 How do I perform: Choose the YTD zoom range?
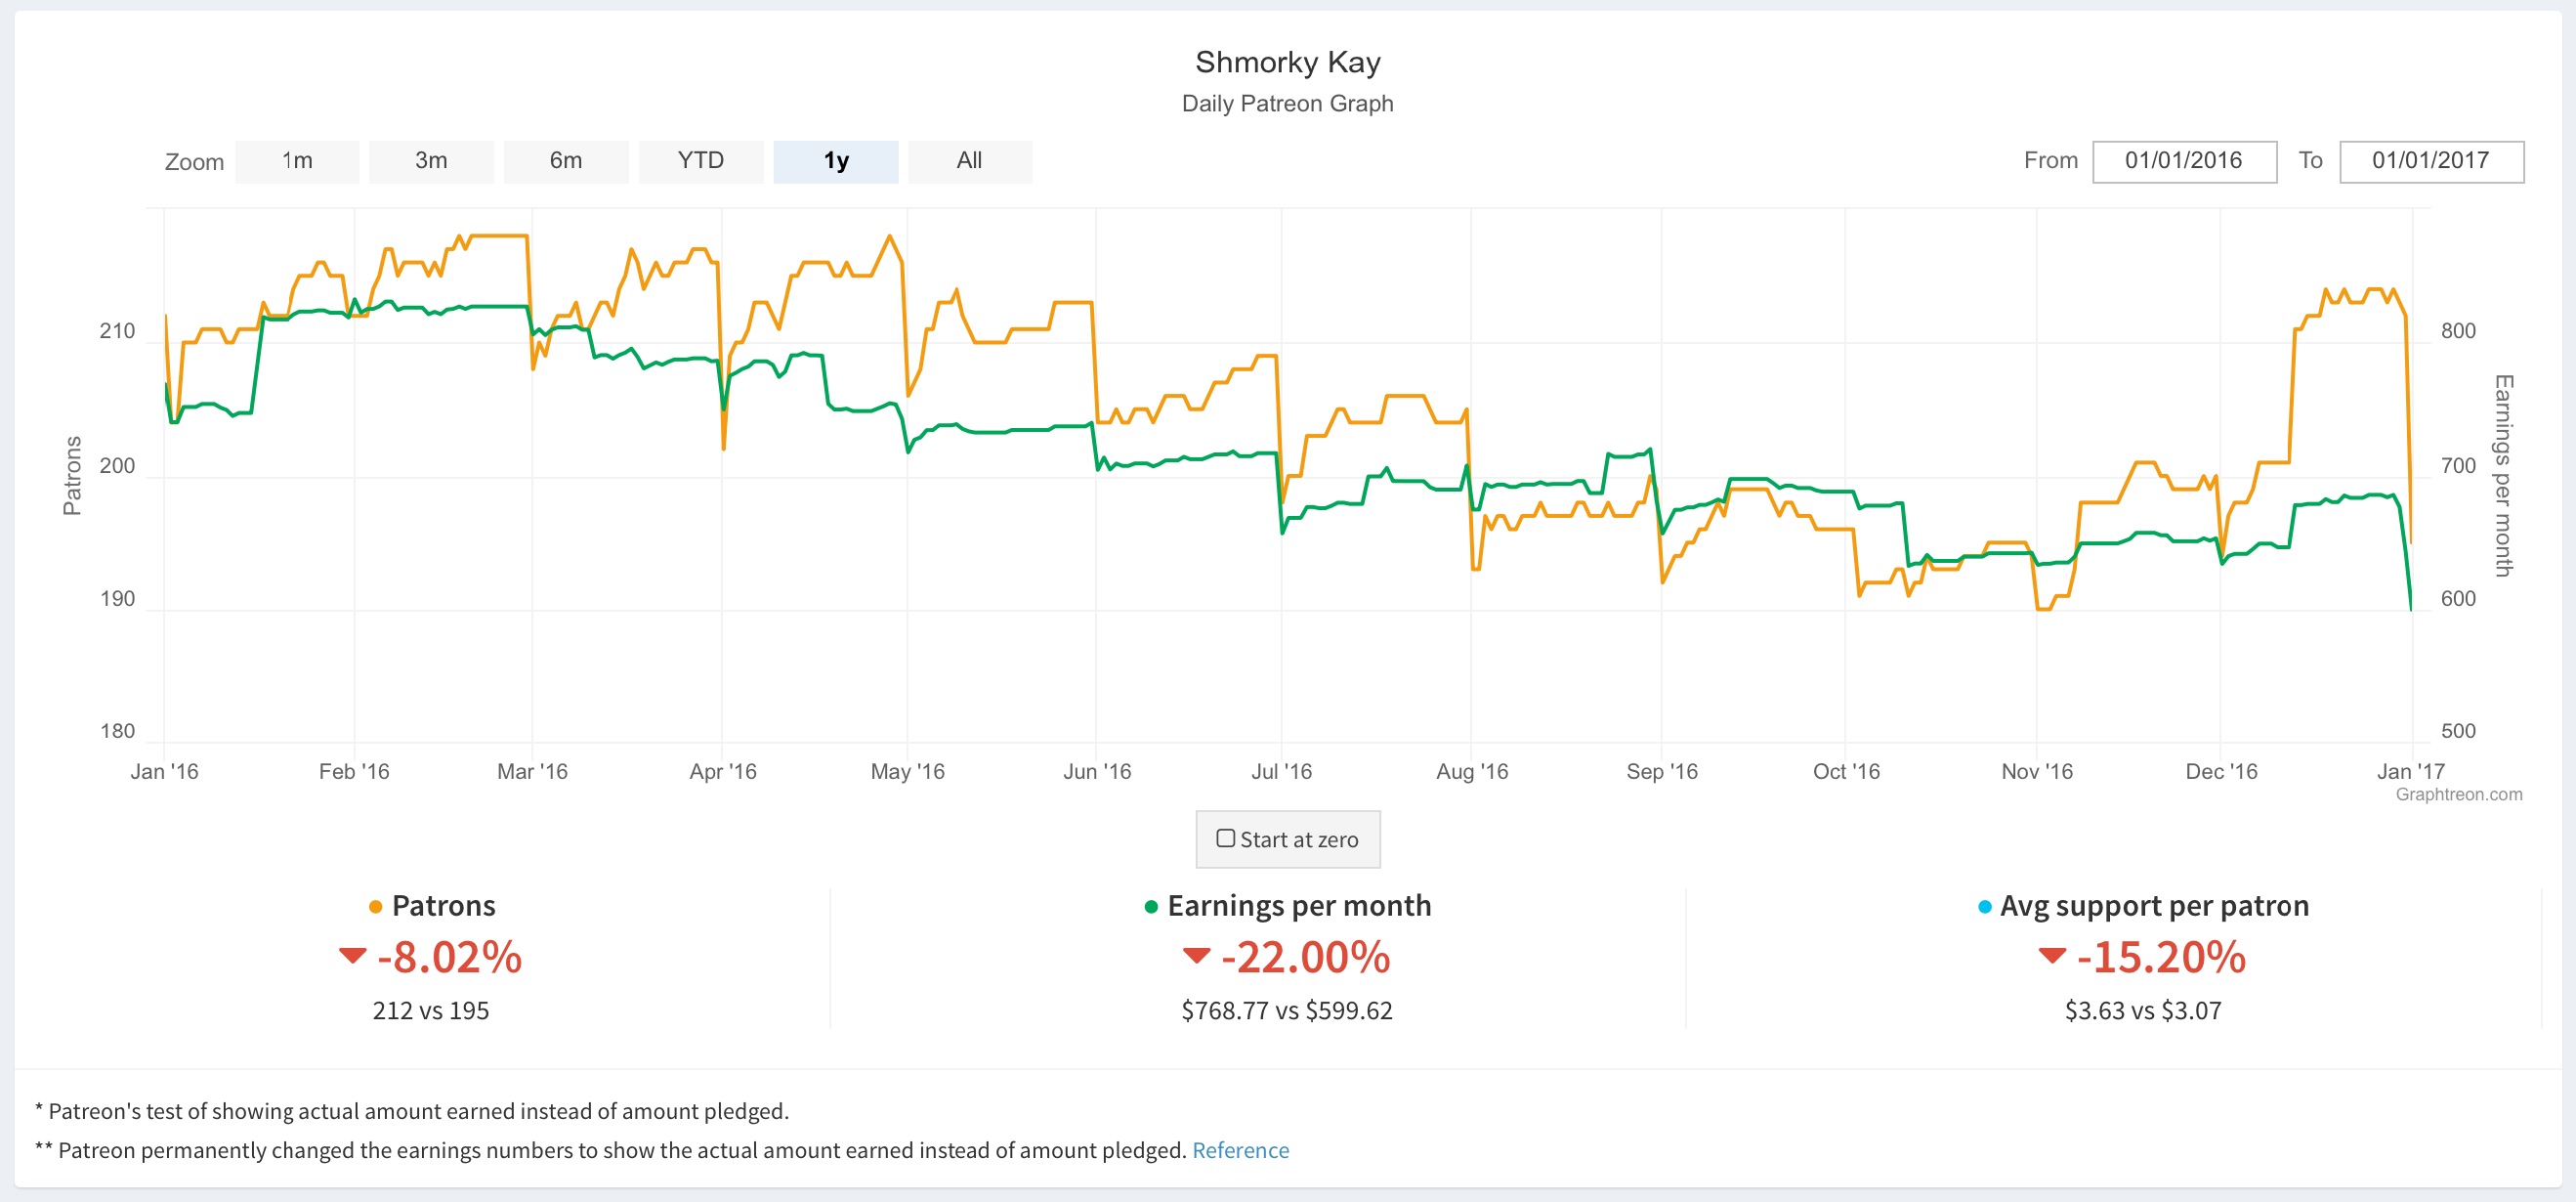(x=700, y=161)
